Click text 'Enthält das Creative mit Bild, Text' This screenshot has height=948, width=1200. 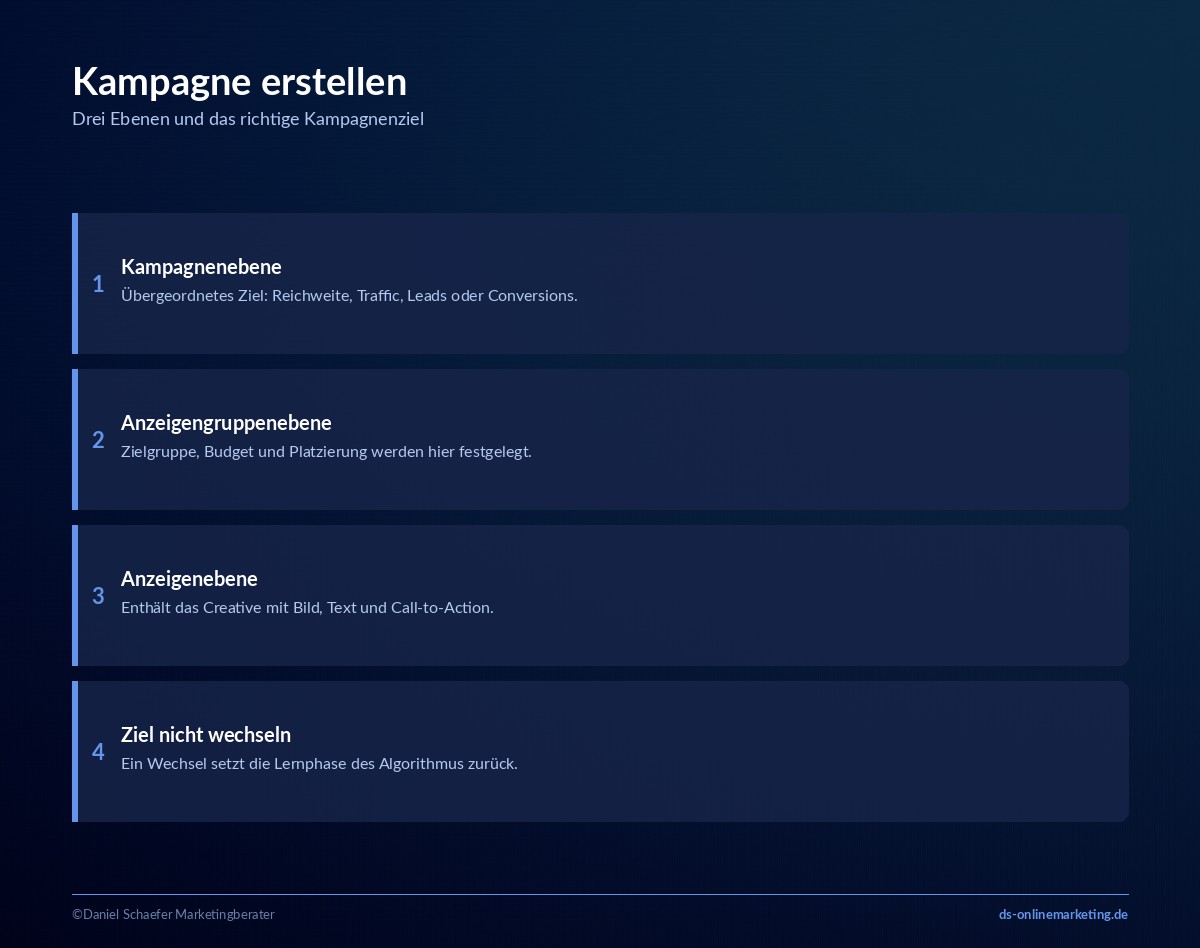pos(238,608)
